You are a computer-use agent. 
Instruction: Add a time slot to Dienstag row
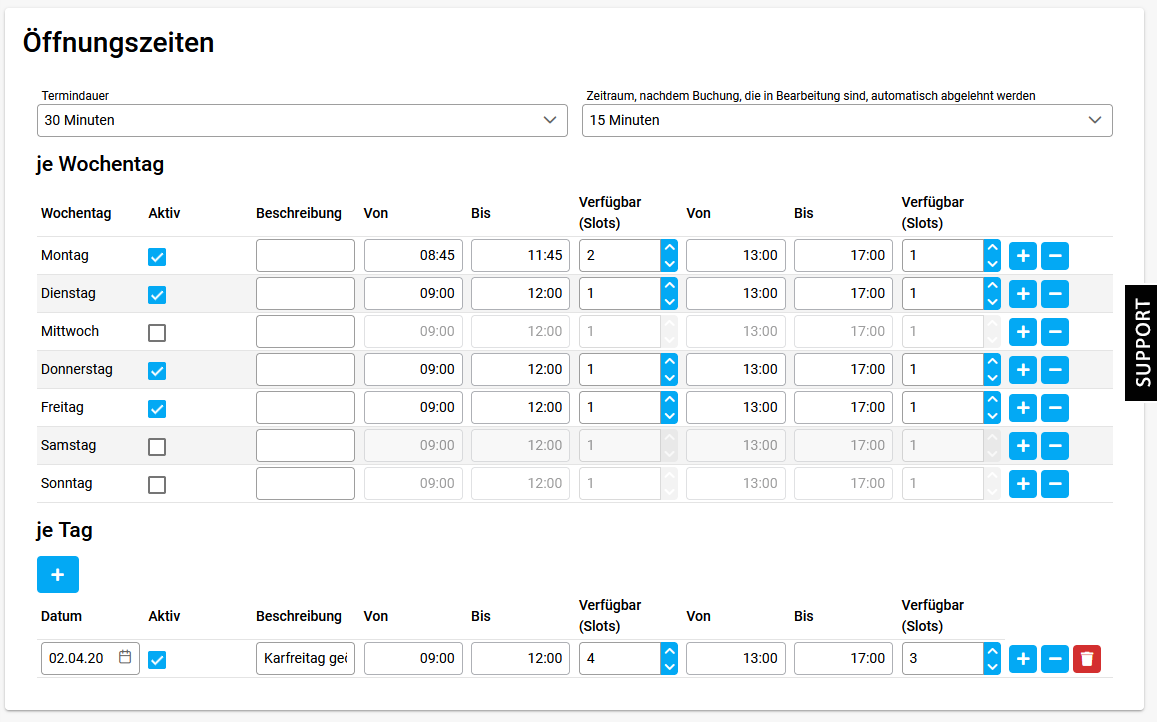click(x=1023, y=294)
